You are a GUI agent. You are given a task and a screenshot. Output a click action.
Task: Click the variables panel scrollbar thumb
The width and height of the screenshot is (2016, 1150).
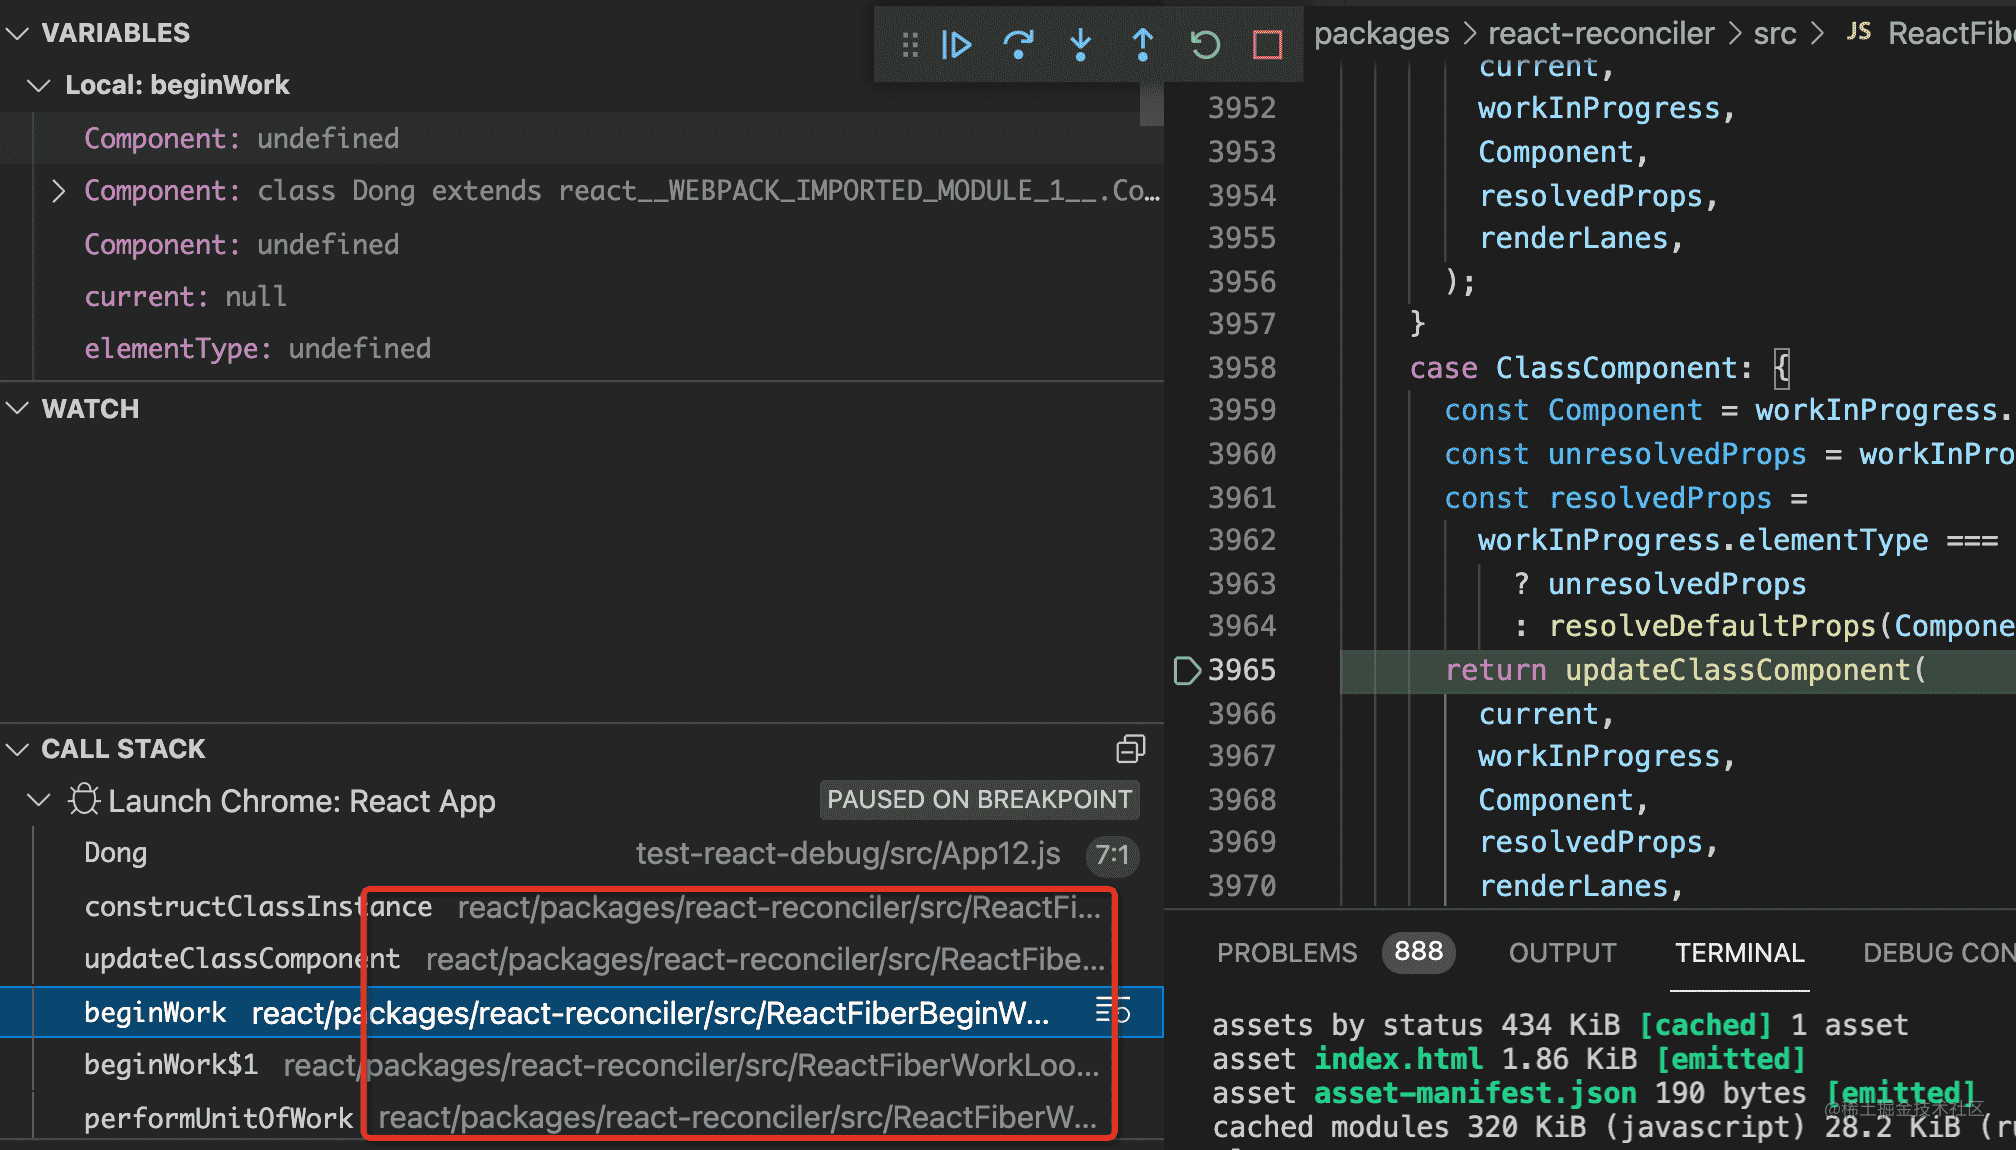coord(1151,104)
